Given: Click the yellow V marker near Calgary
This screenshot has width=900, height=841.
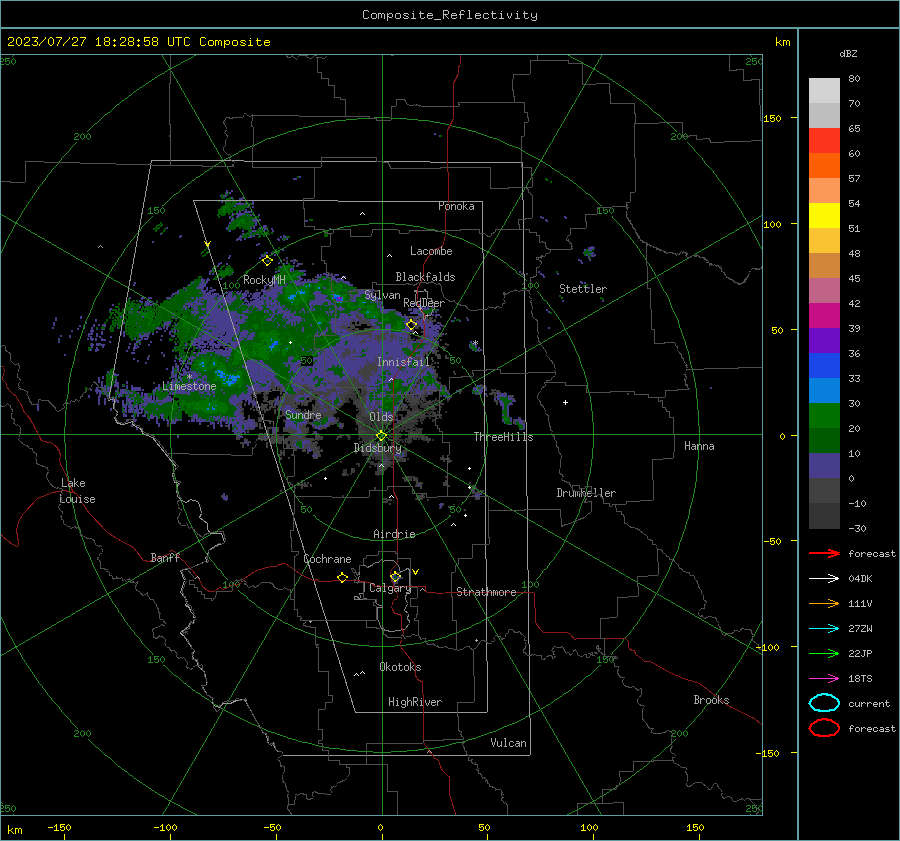Looking at the screenshot, I should coord(416,572).
